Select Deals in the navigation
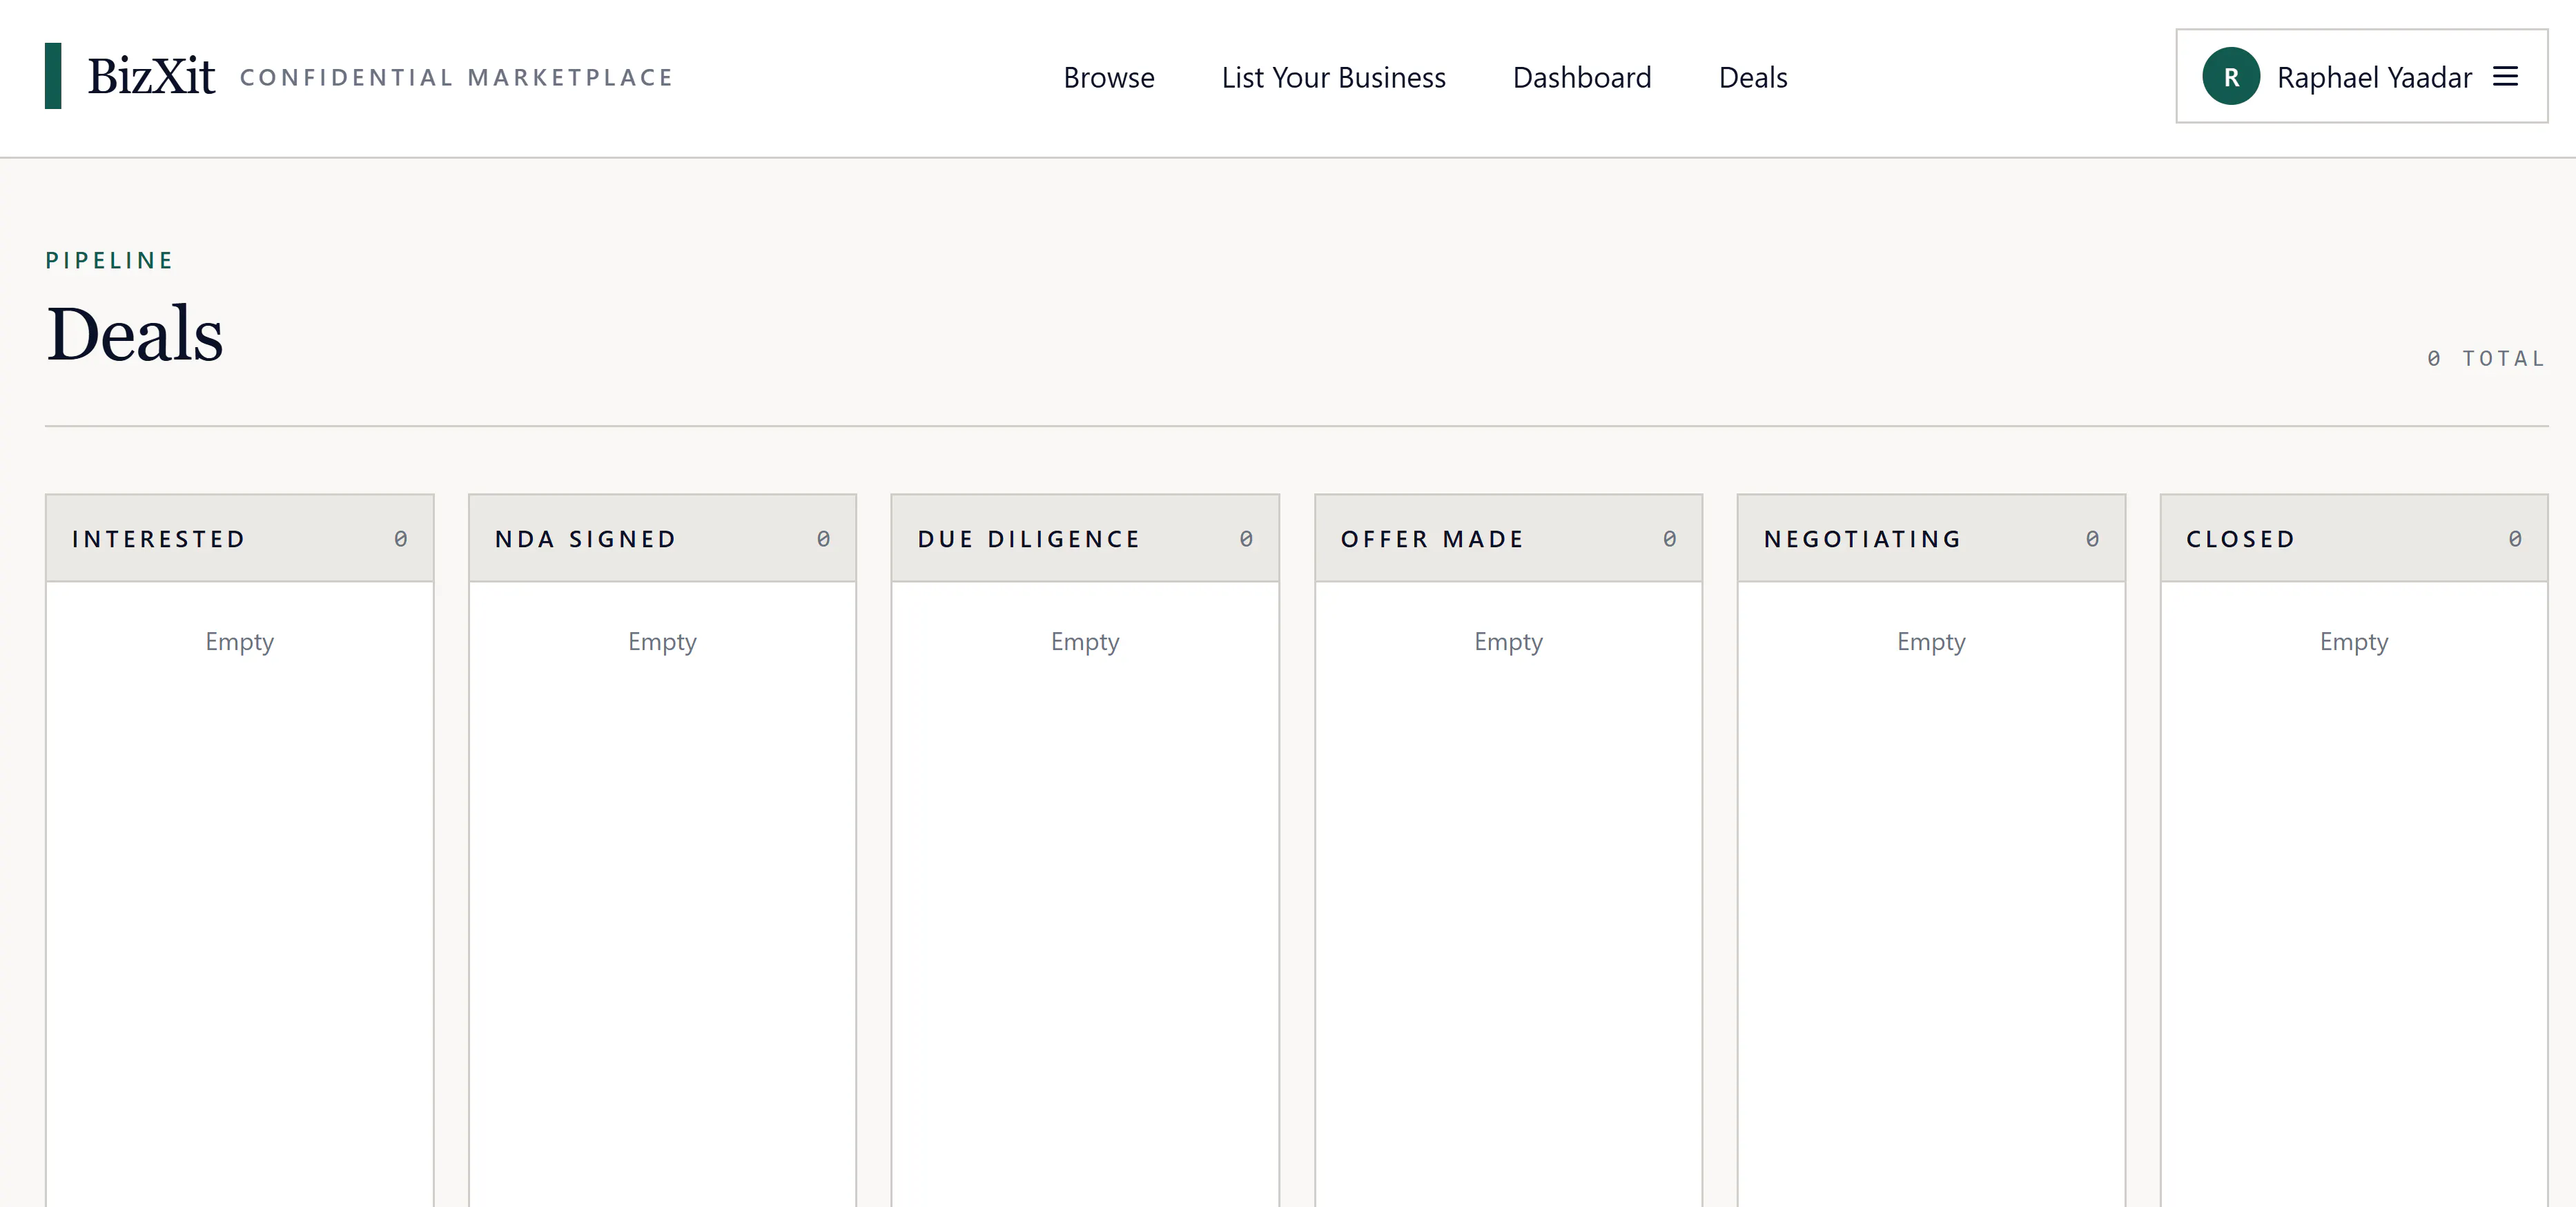The image size is (2576, 1207). 1752,77
